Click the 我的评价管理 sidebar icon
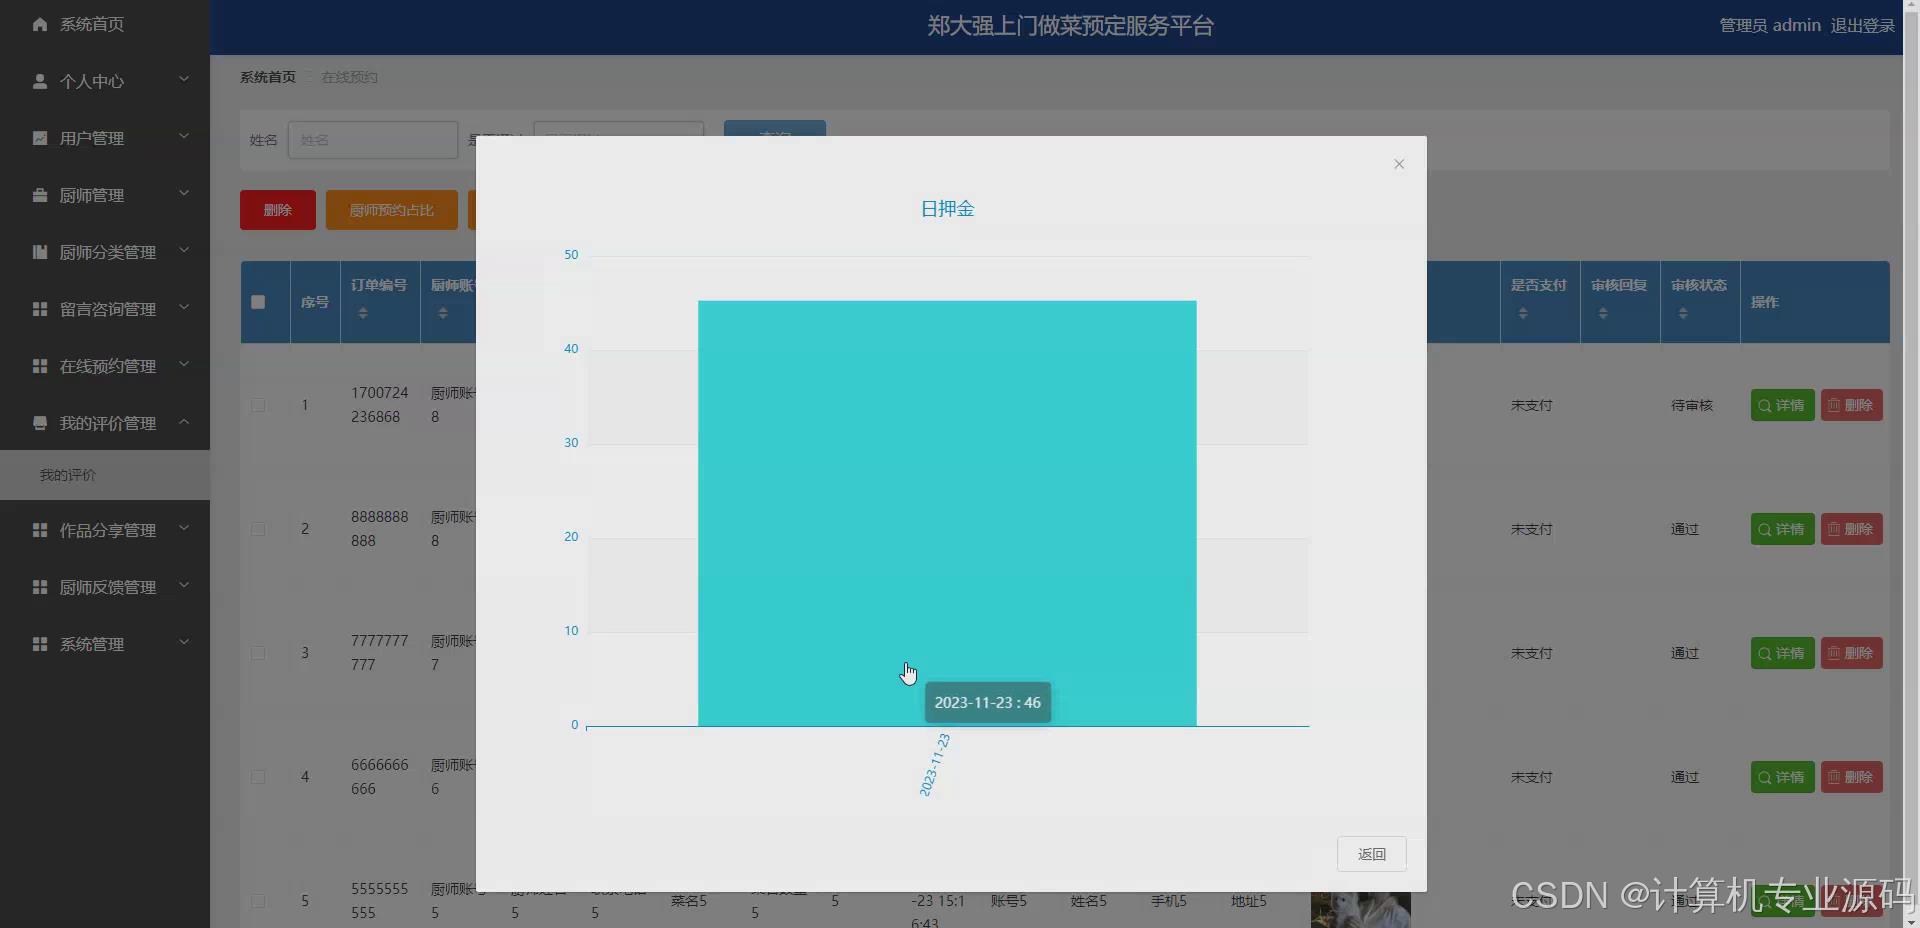Image resolution: width=1920 pixels, height=928 pixels. 40,423
